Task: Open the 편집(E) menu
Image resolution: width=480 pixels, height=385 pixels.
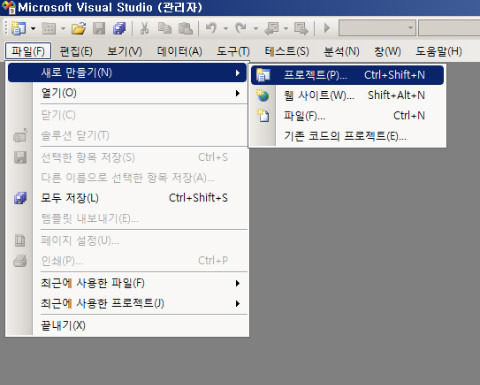Action: [x=76, y=51]
